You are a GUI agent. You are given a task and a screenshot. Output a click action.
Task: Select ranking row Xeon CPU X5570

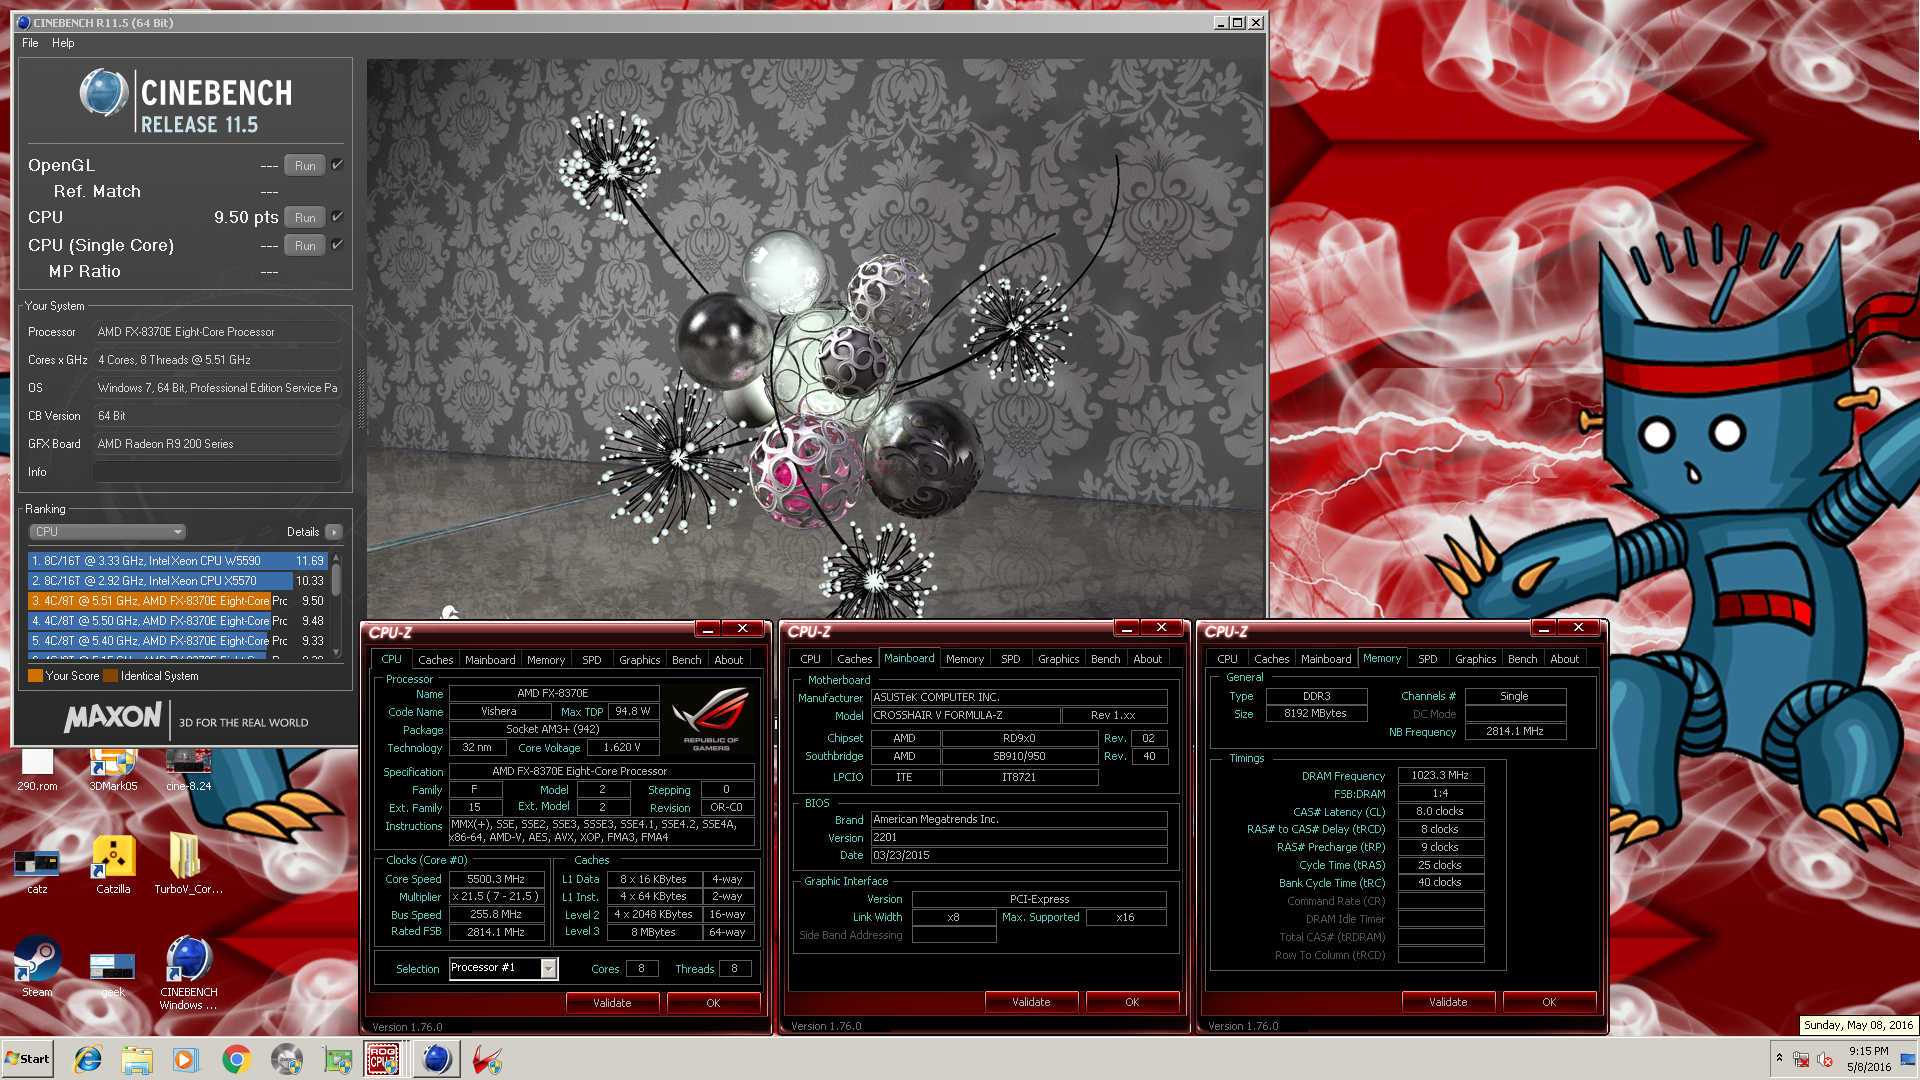[178, 581]
